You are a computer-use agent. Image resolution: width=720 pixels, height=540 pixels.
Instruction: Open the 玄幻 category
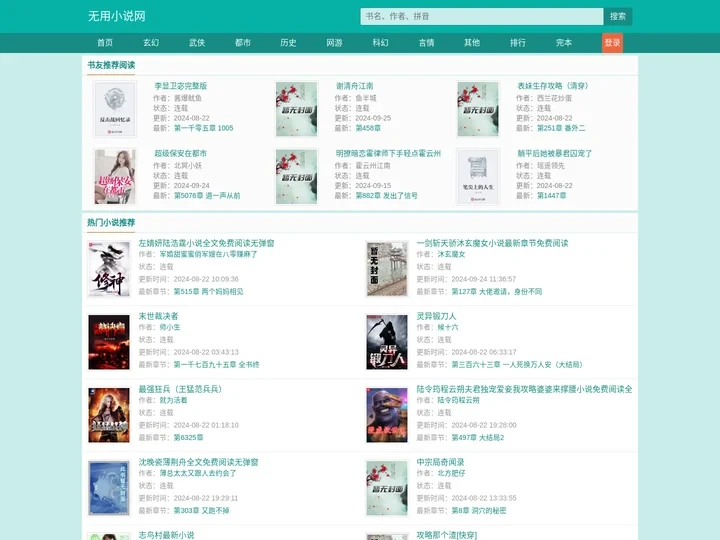point(151,43)
